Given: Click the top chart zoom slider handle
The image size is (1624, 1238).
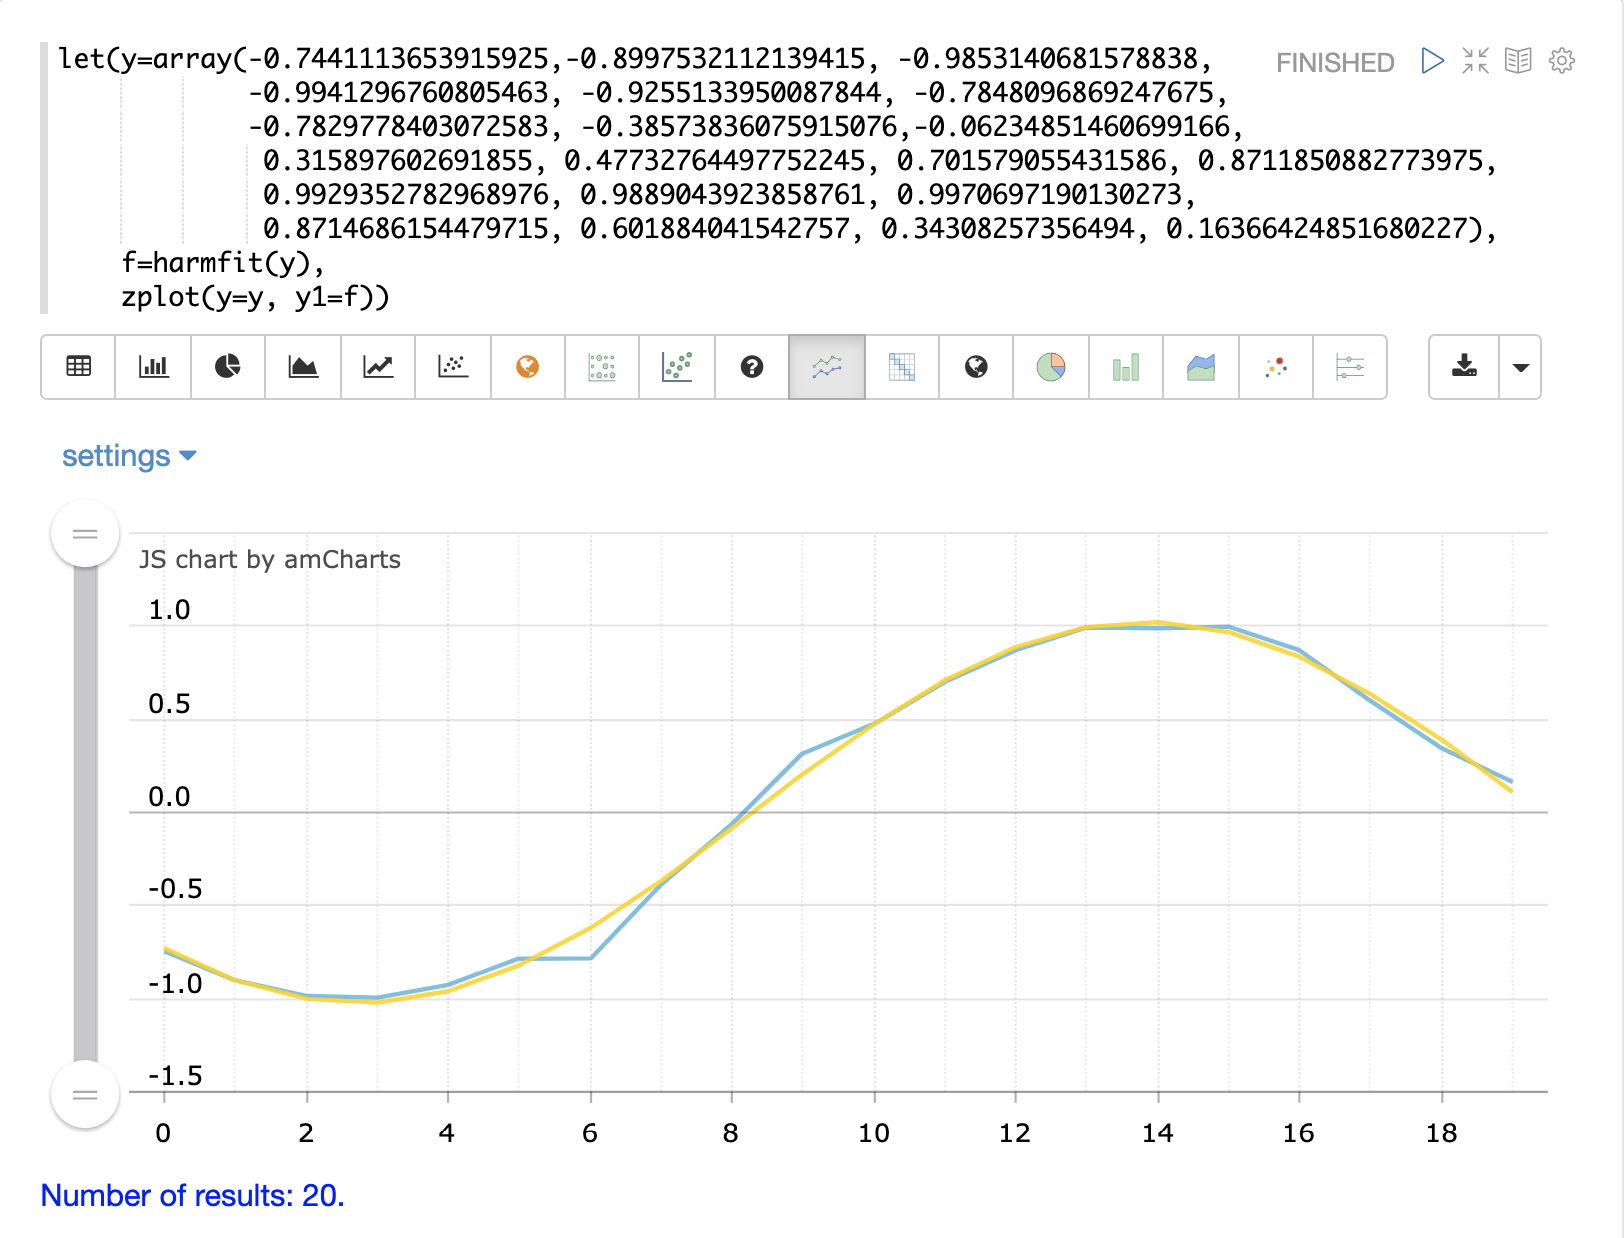Looking at the screenshot, I should coord(85,534).
